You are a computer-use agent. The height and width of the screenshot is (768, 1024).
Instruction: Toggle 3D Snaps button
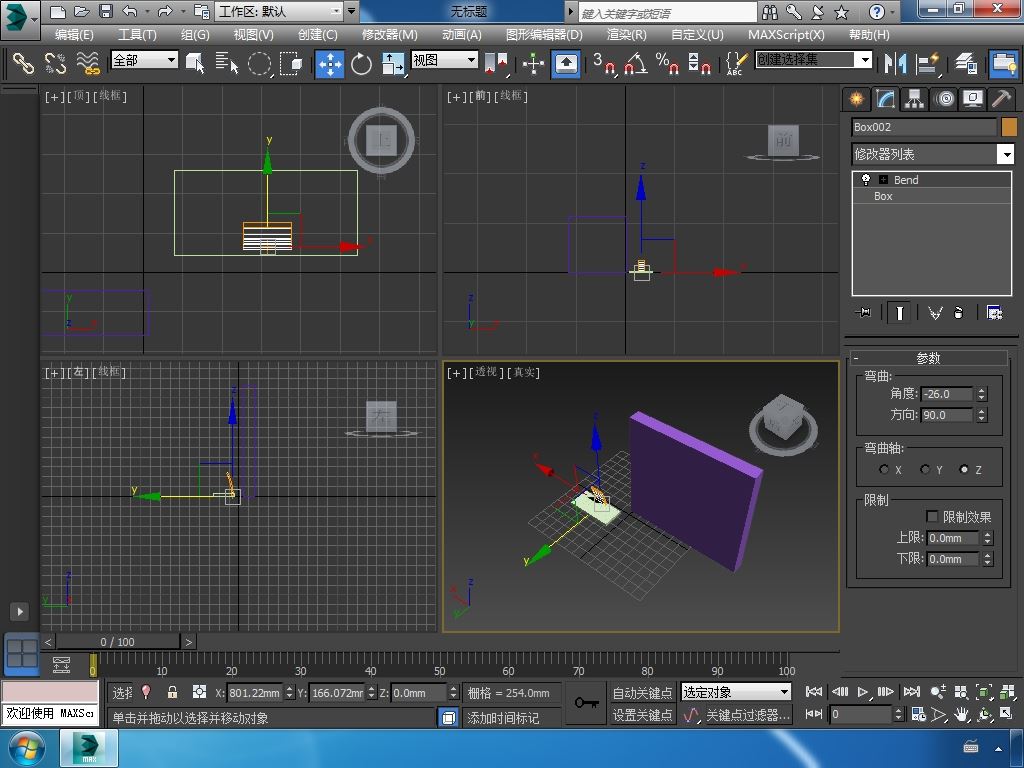[604, 63]
